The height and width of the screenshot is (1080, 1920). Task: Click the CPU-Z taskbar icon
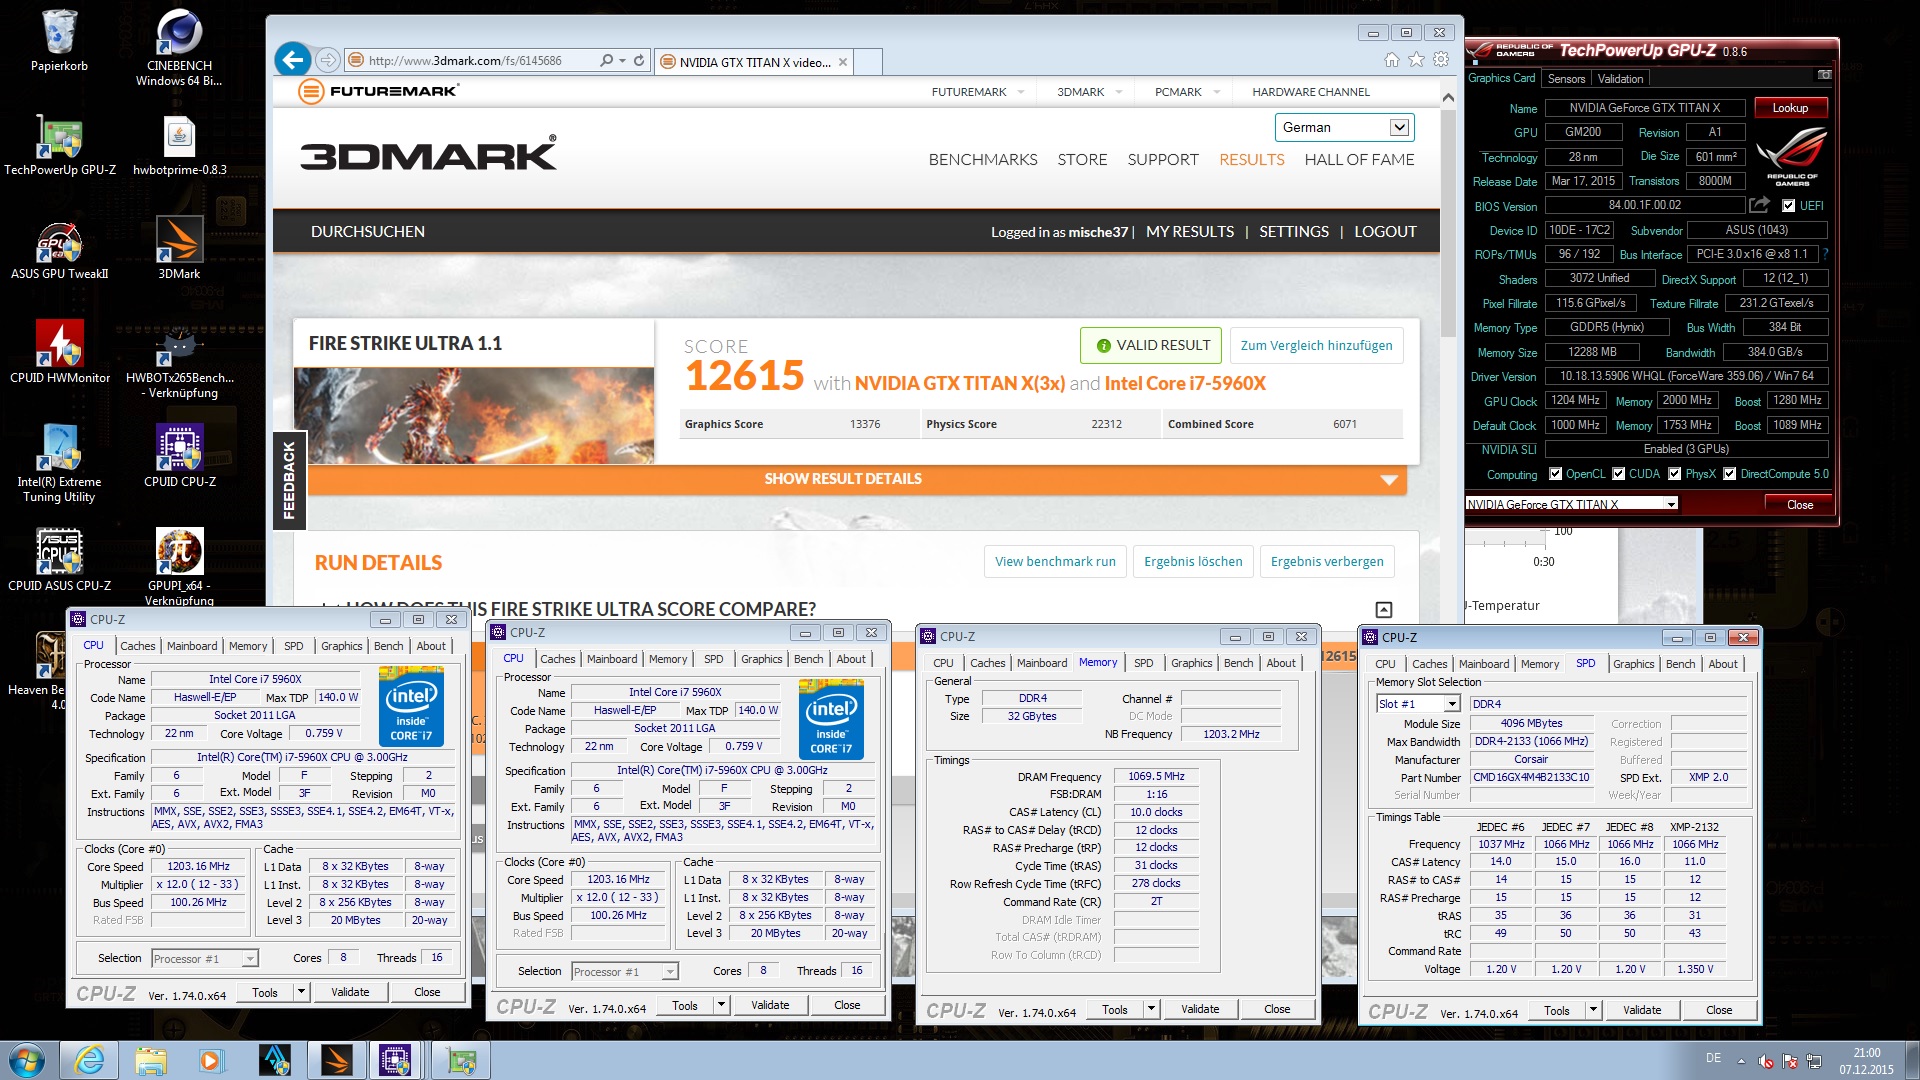[395, 1060]
